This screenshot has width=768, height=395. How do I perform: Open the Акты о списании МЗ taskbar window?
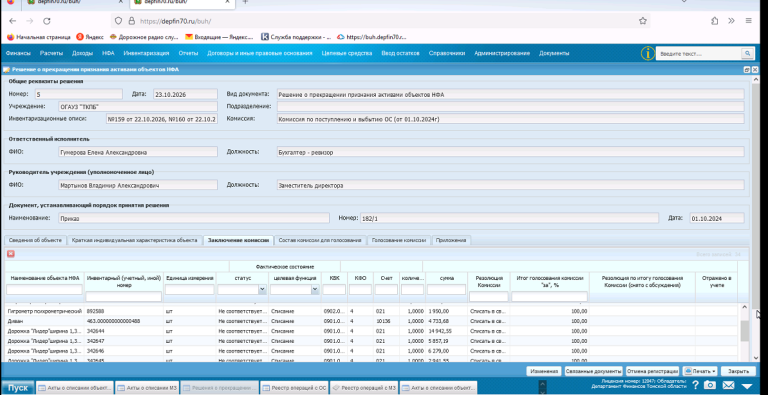pyautogui.click(x=146, y=388)
